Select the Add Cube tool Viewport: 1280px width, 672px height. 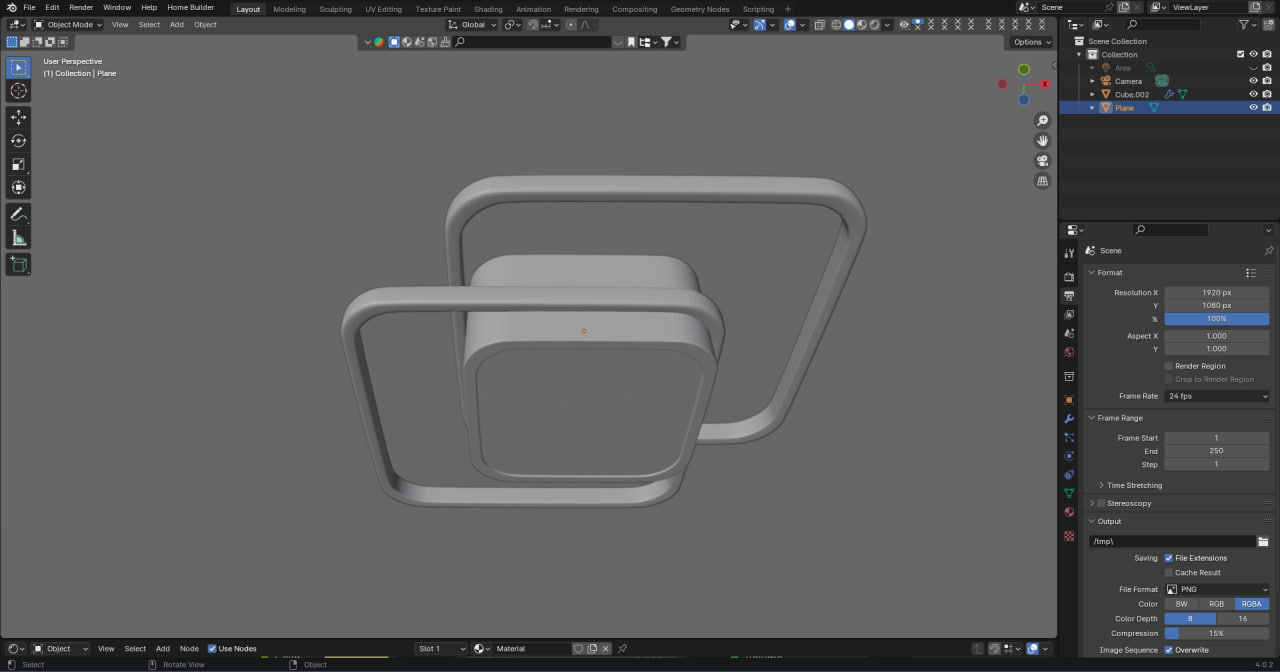18,264
